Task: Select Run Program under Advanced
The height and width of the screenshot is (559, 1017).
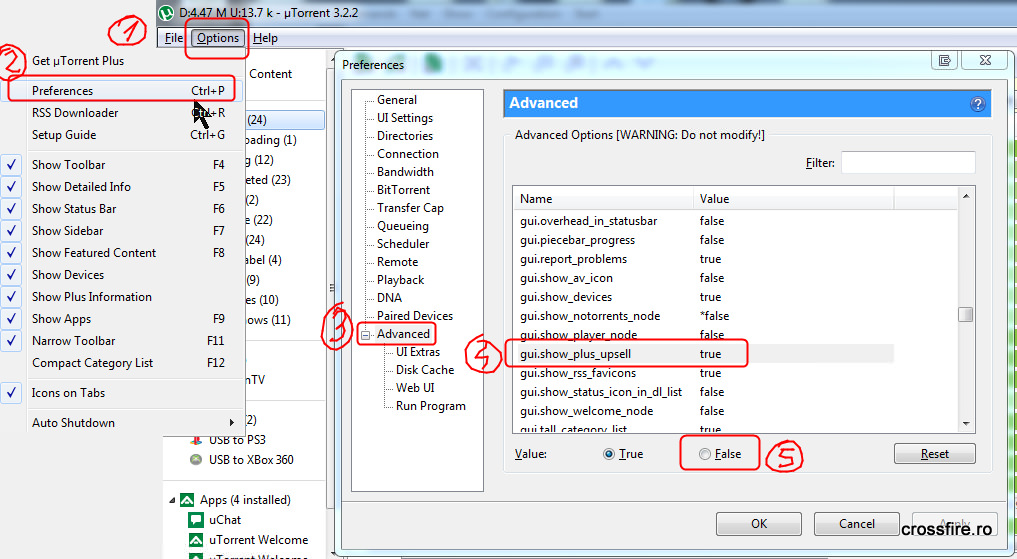Action: tap(431, 406)
